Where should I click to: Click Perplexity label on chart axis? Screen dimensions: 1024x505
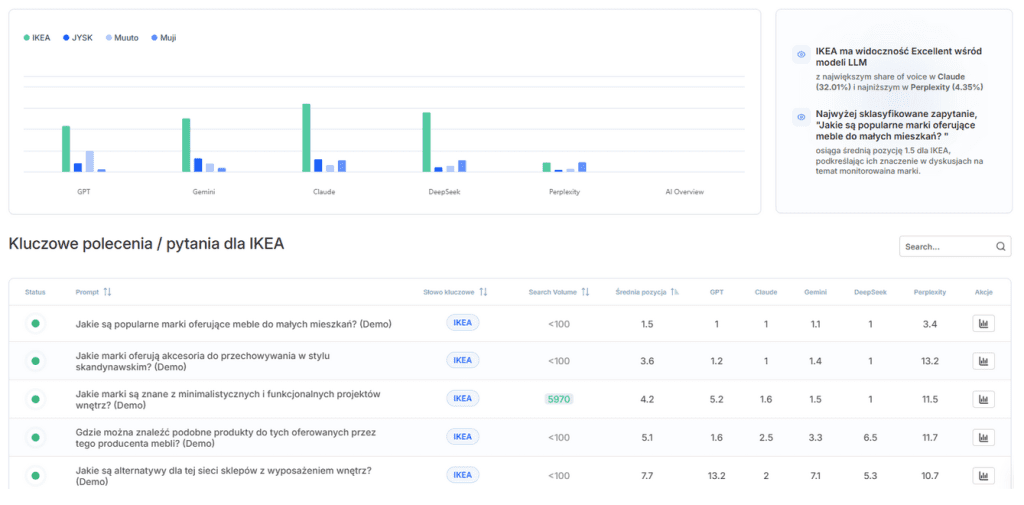pos(564,192)
